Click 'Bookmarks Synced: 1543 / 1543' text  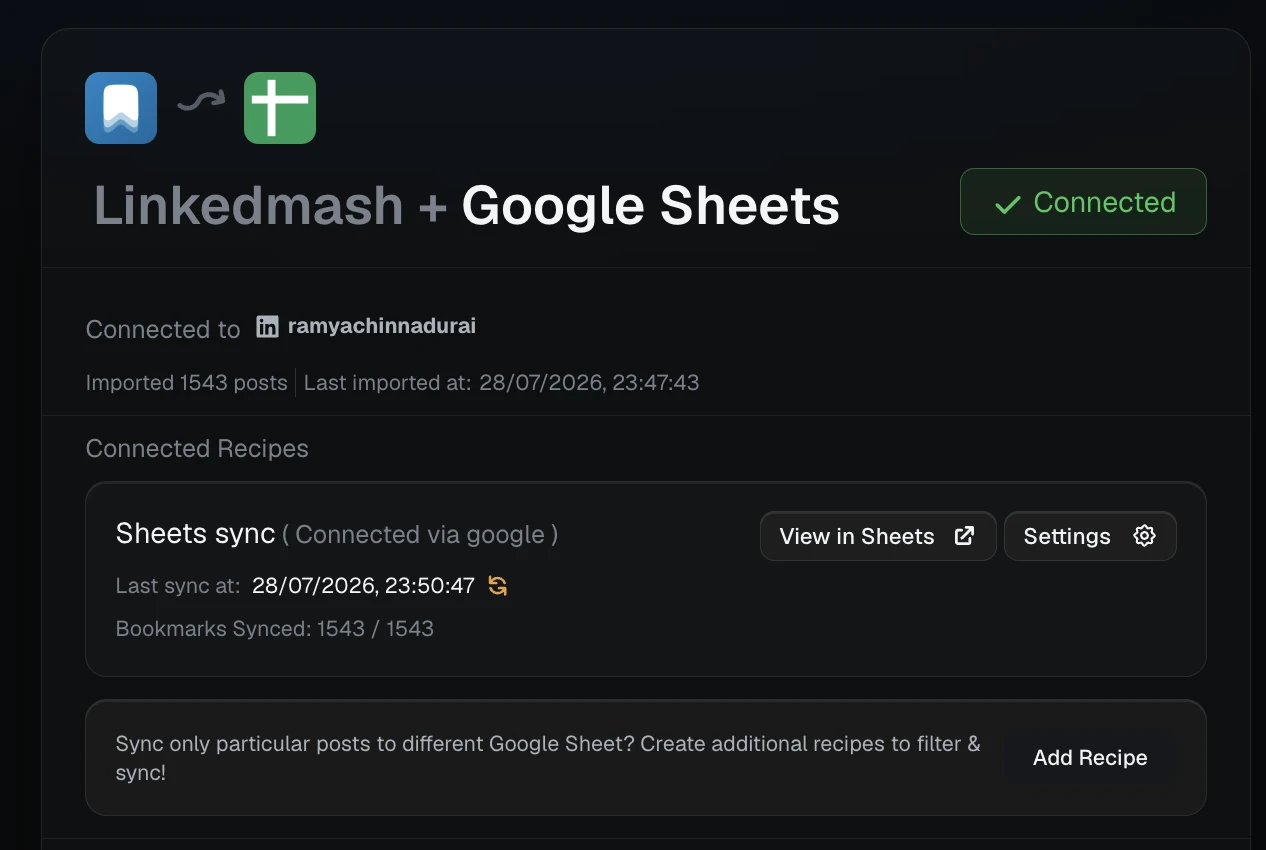(275, 629)
